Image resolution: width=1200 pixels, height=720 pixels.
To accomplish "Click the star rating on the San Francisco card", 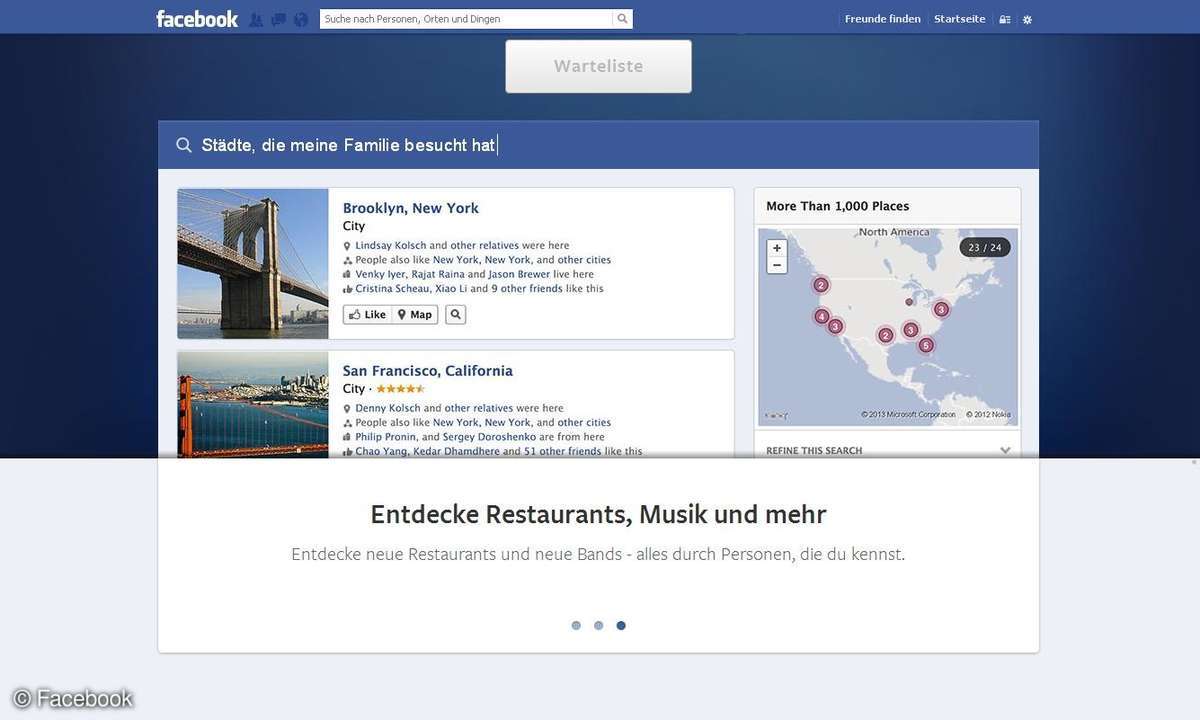I will coord(400,388).
